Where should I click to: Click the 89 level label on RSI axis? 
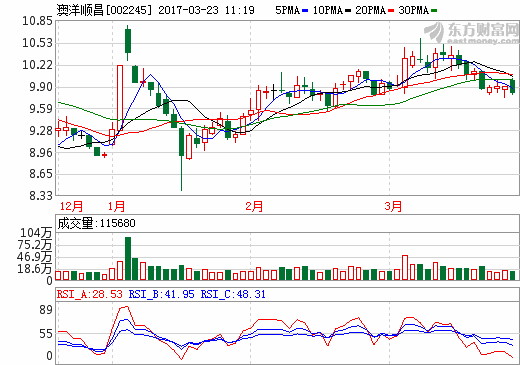point(46,310)
